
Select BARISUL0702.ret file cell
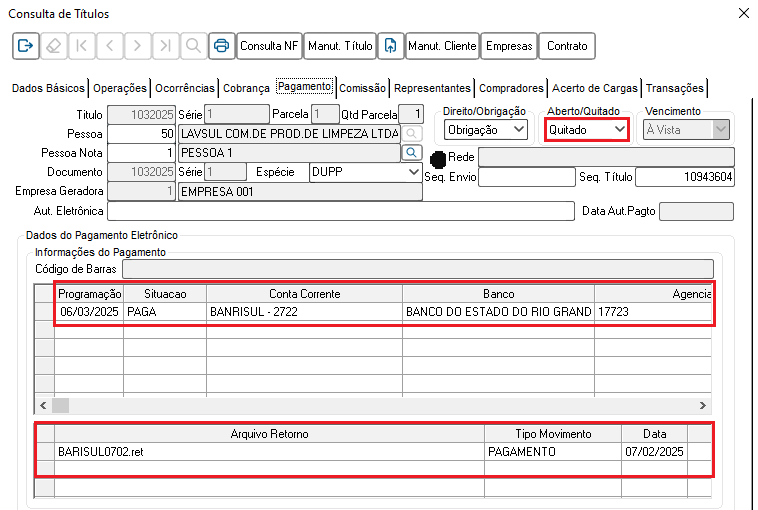tap(269, 452)
